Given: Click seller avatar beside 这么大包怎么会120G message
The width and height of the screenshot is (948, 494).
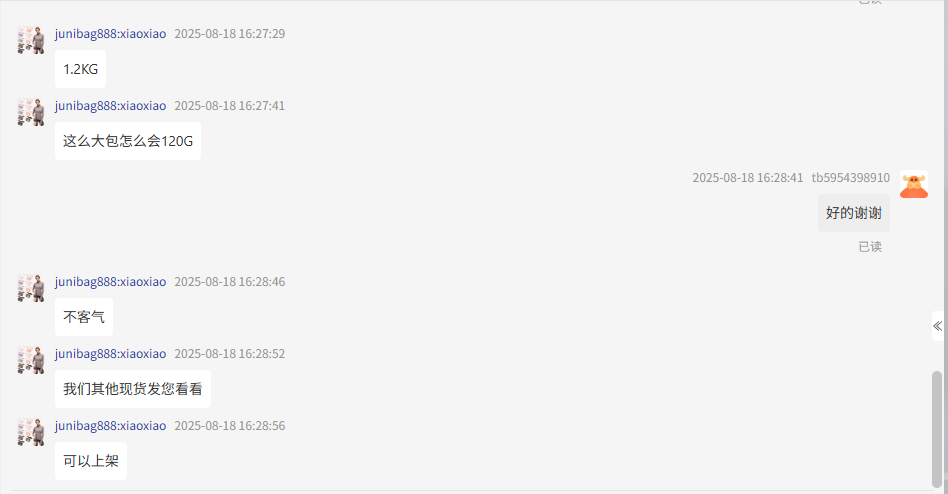Looking at the screenshot, I should point(31,112).
